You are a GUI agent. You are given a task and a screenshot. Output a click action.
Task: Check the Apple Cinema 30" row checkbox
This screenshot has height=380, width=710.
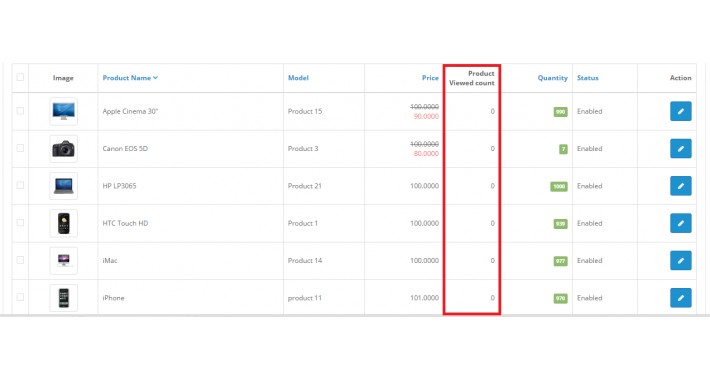tap(20, 111)
